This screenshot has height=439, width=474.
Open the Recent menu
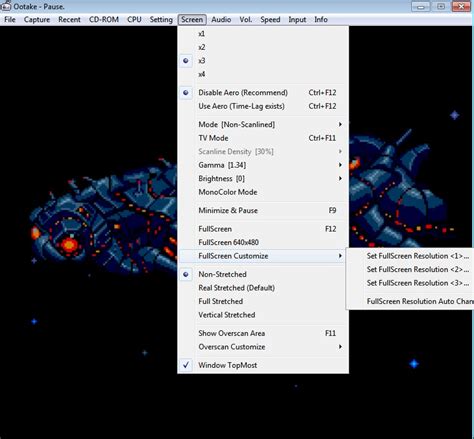[x=69, y=20]
